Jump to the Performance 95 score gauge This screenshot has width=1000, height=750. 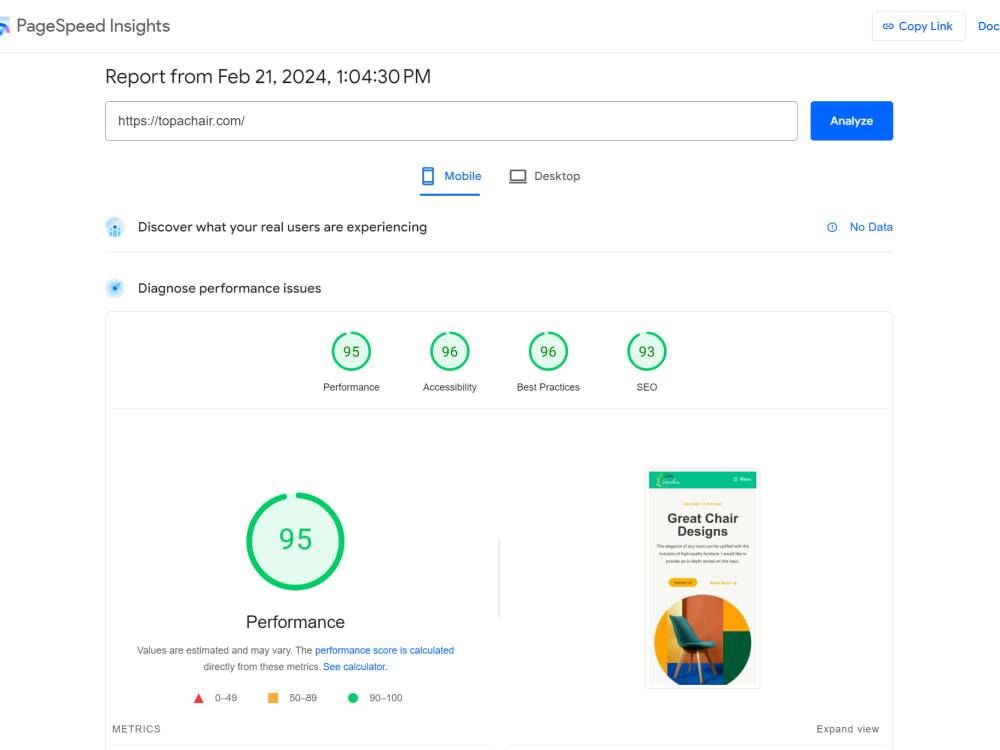click(x=351, y=362)
